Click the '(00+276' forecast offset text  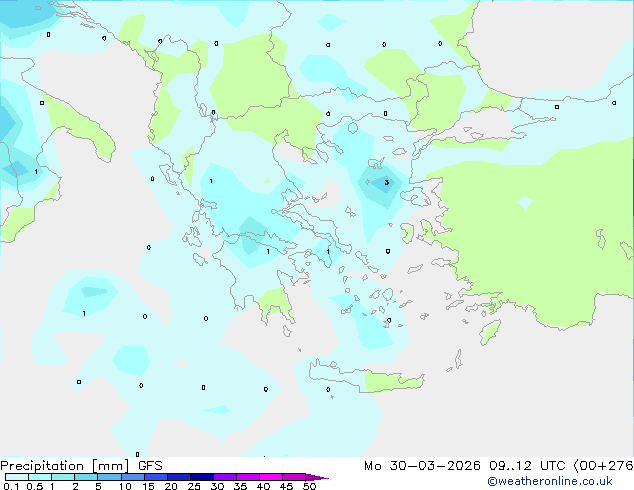point(603,466)
